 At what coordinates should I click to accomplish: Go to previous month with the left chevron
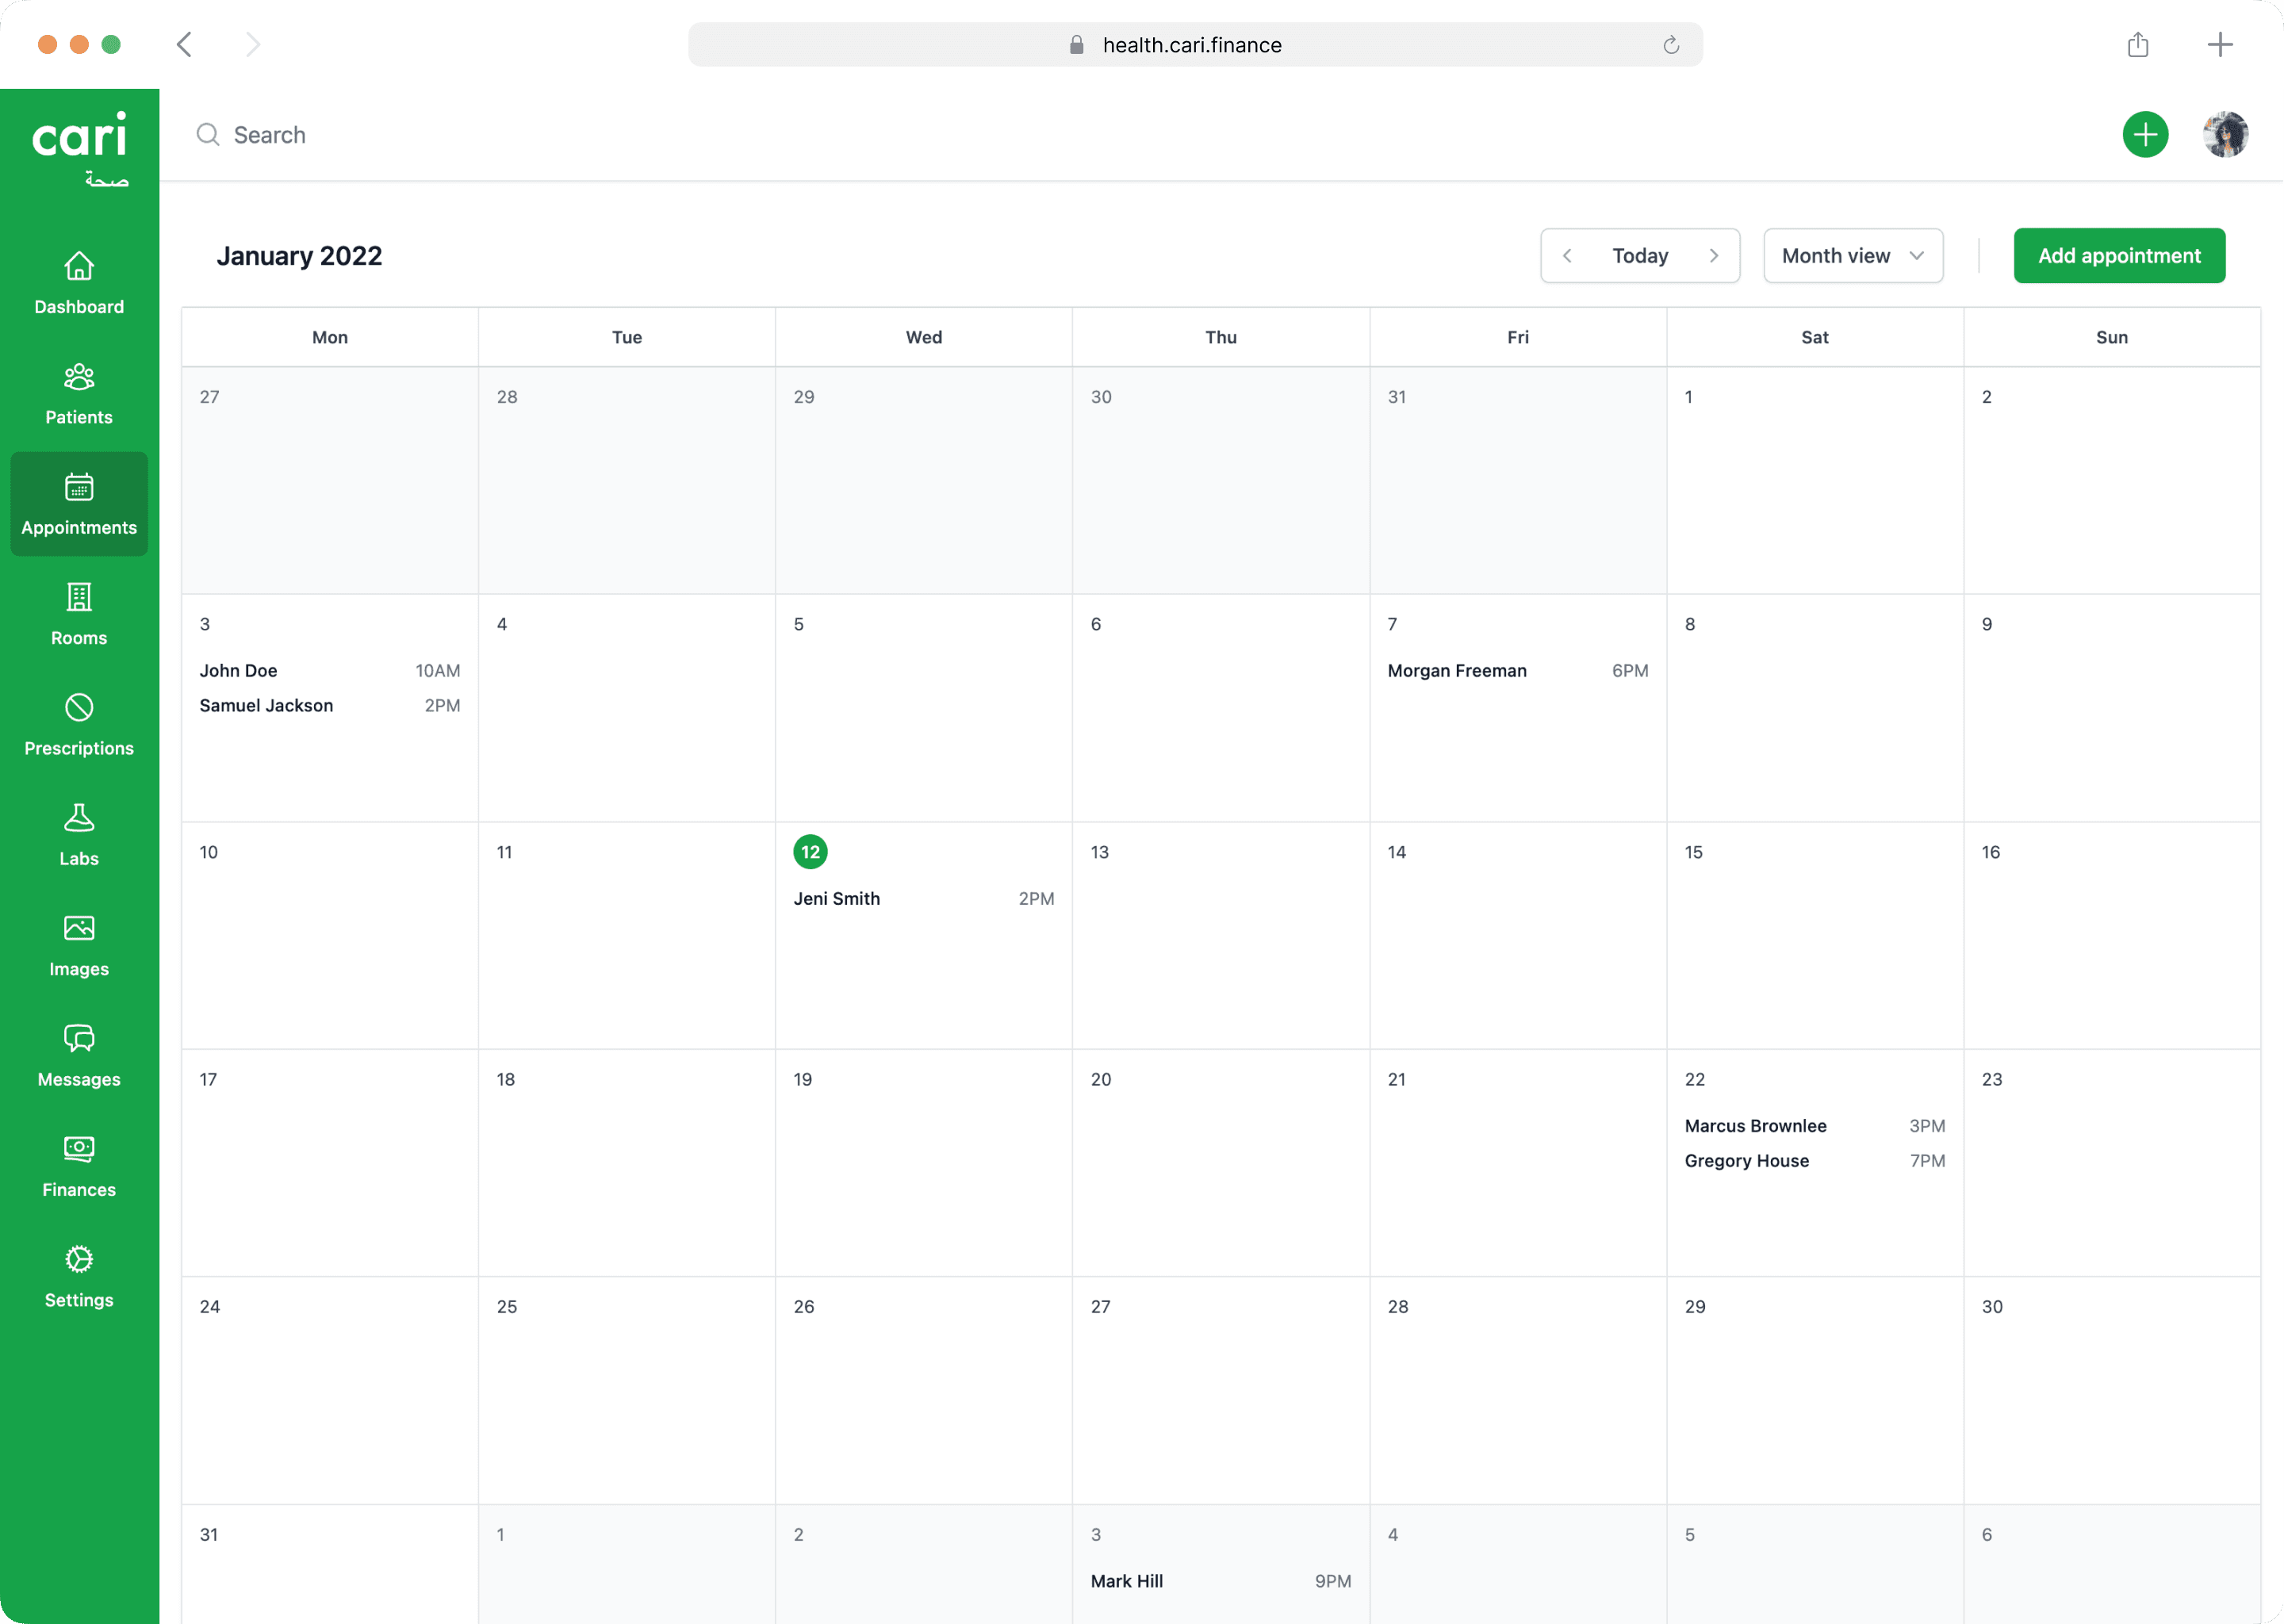tap(1567, 255)
